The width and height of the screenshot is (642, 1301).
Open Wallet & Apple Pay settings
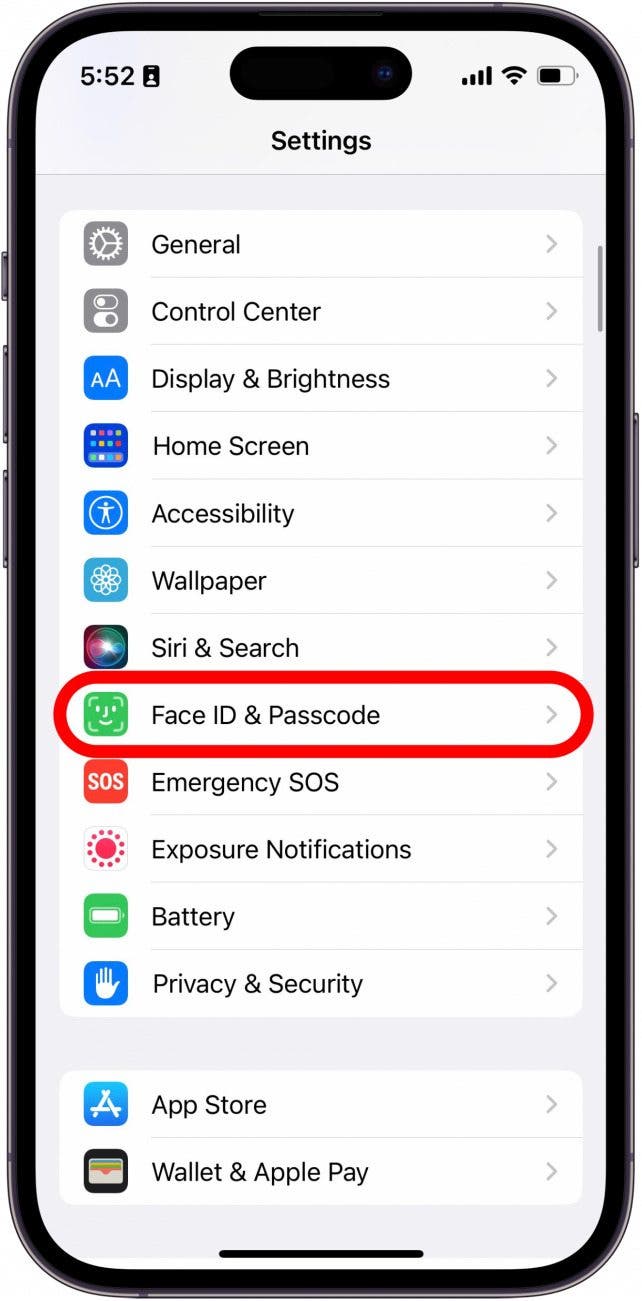pos(321,1172)
